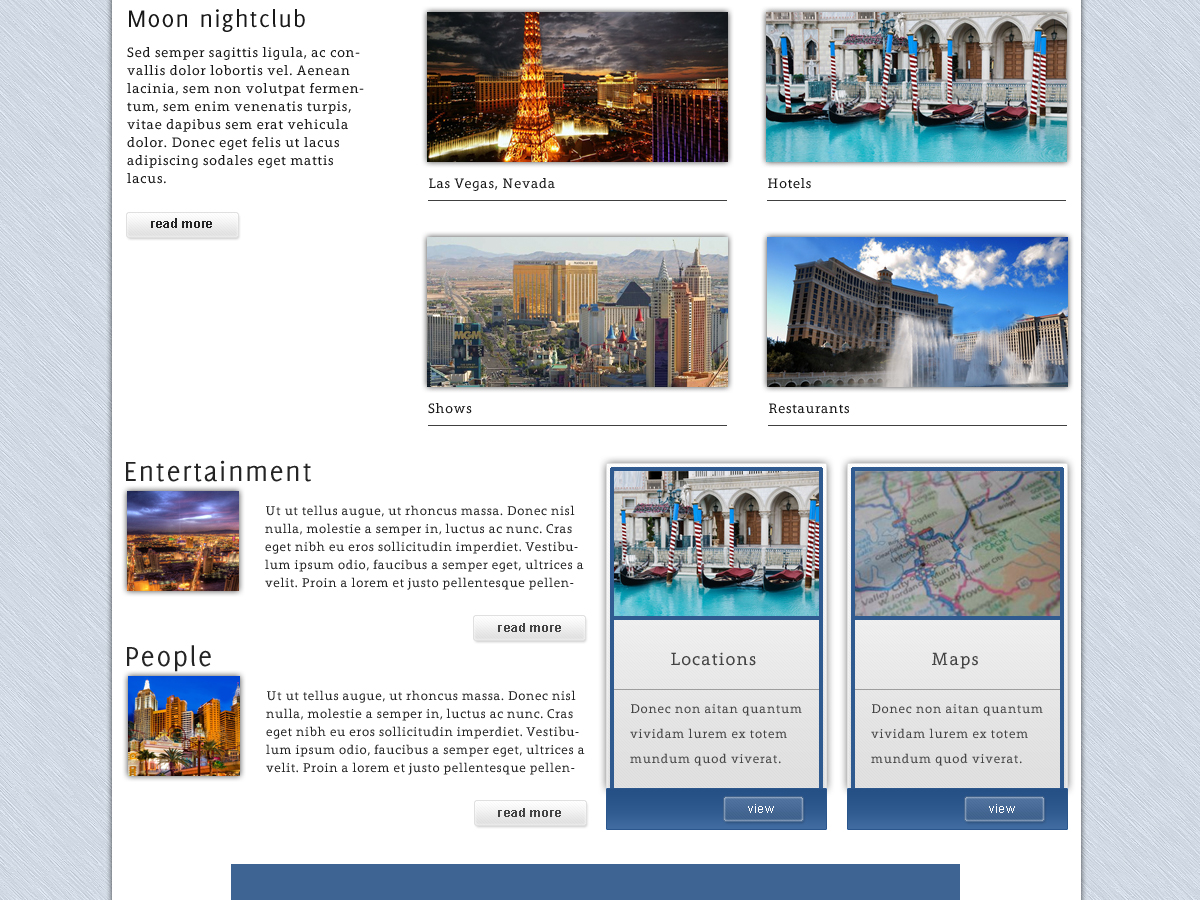Select the Locations card title
Image resolution: width=1200 pixels, height=900 pixels.
click(x=714, y=659)
